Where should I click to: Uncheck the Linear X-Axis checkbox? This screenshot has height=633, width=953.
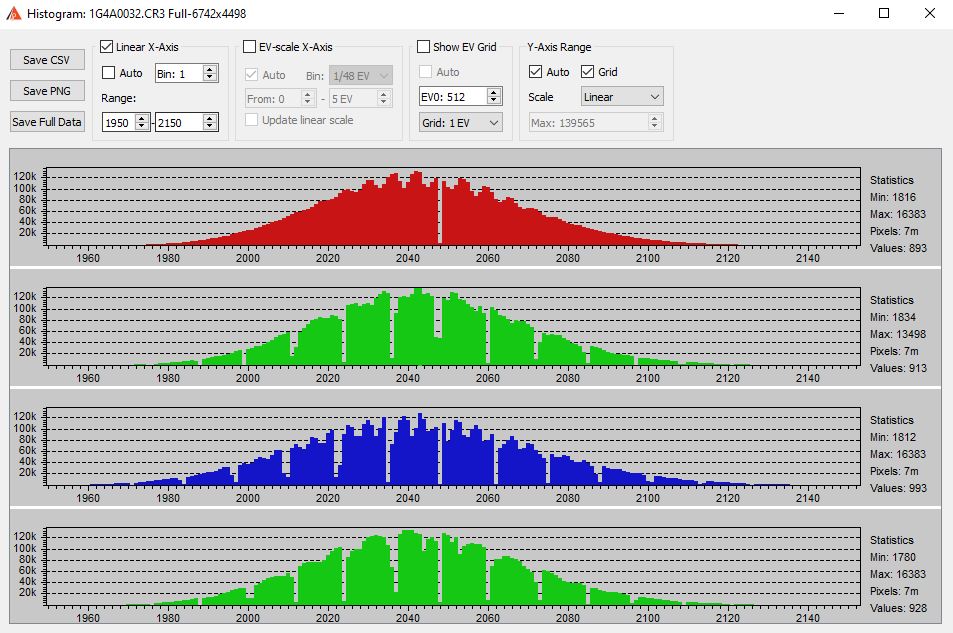[x=107, y=47]
